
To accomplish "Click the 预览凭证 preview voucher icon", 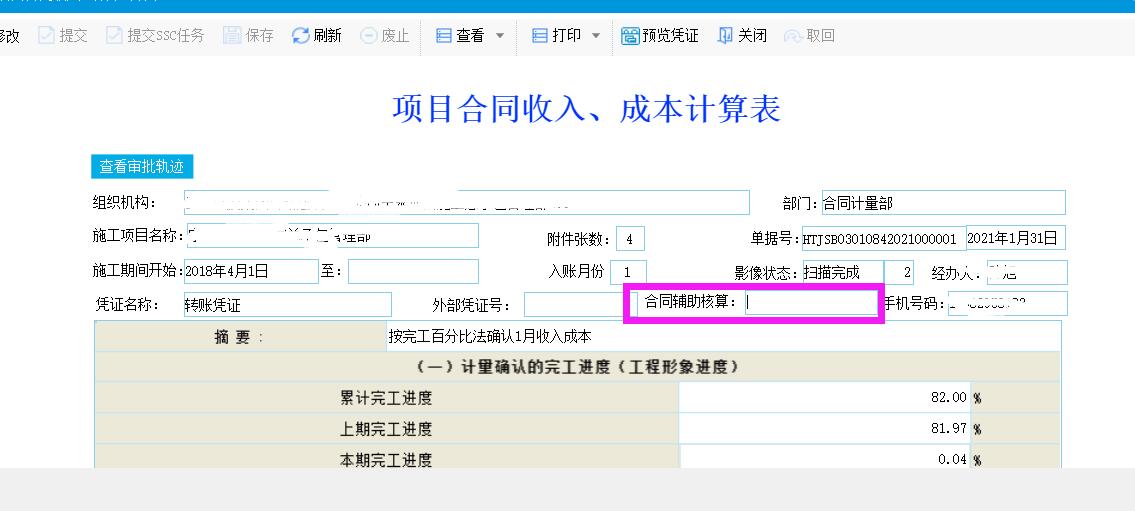I will point(630,36).
